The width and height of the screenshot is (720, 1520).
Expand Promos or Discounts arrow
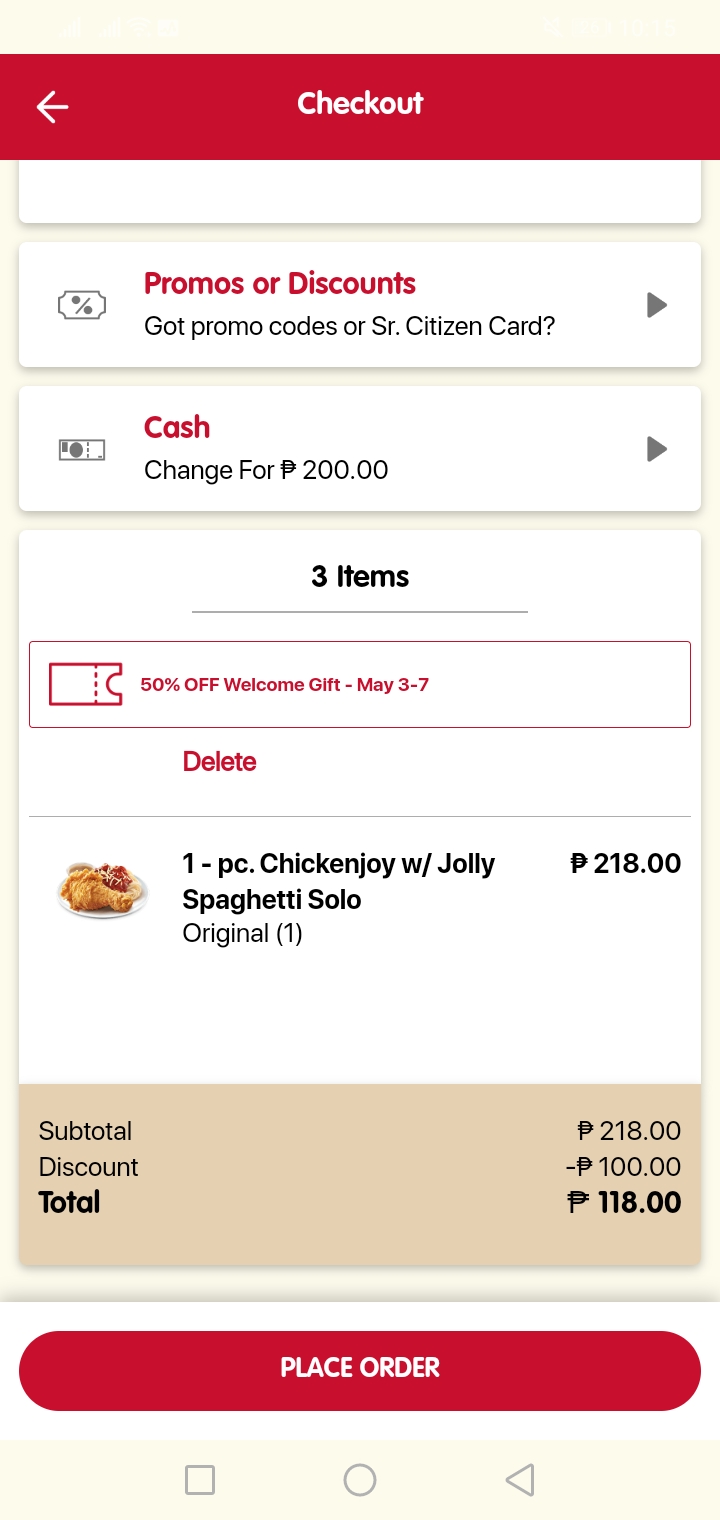(x=656, y=305)
